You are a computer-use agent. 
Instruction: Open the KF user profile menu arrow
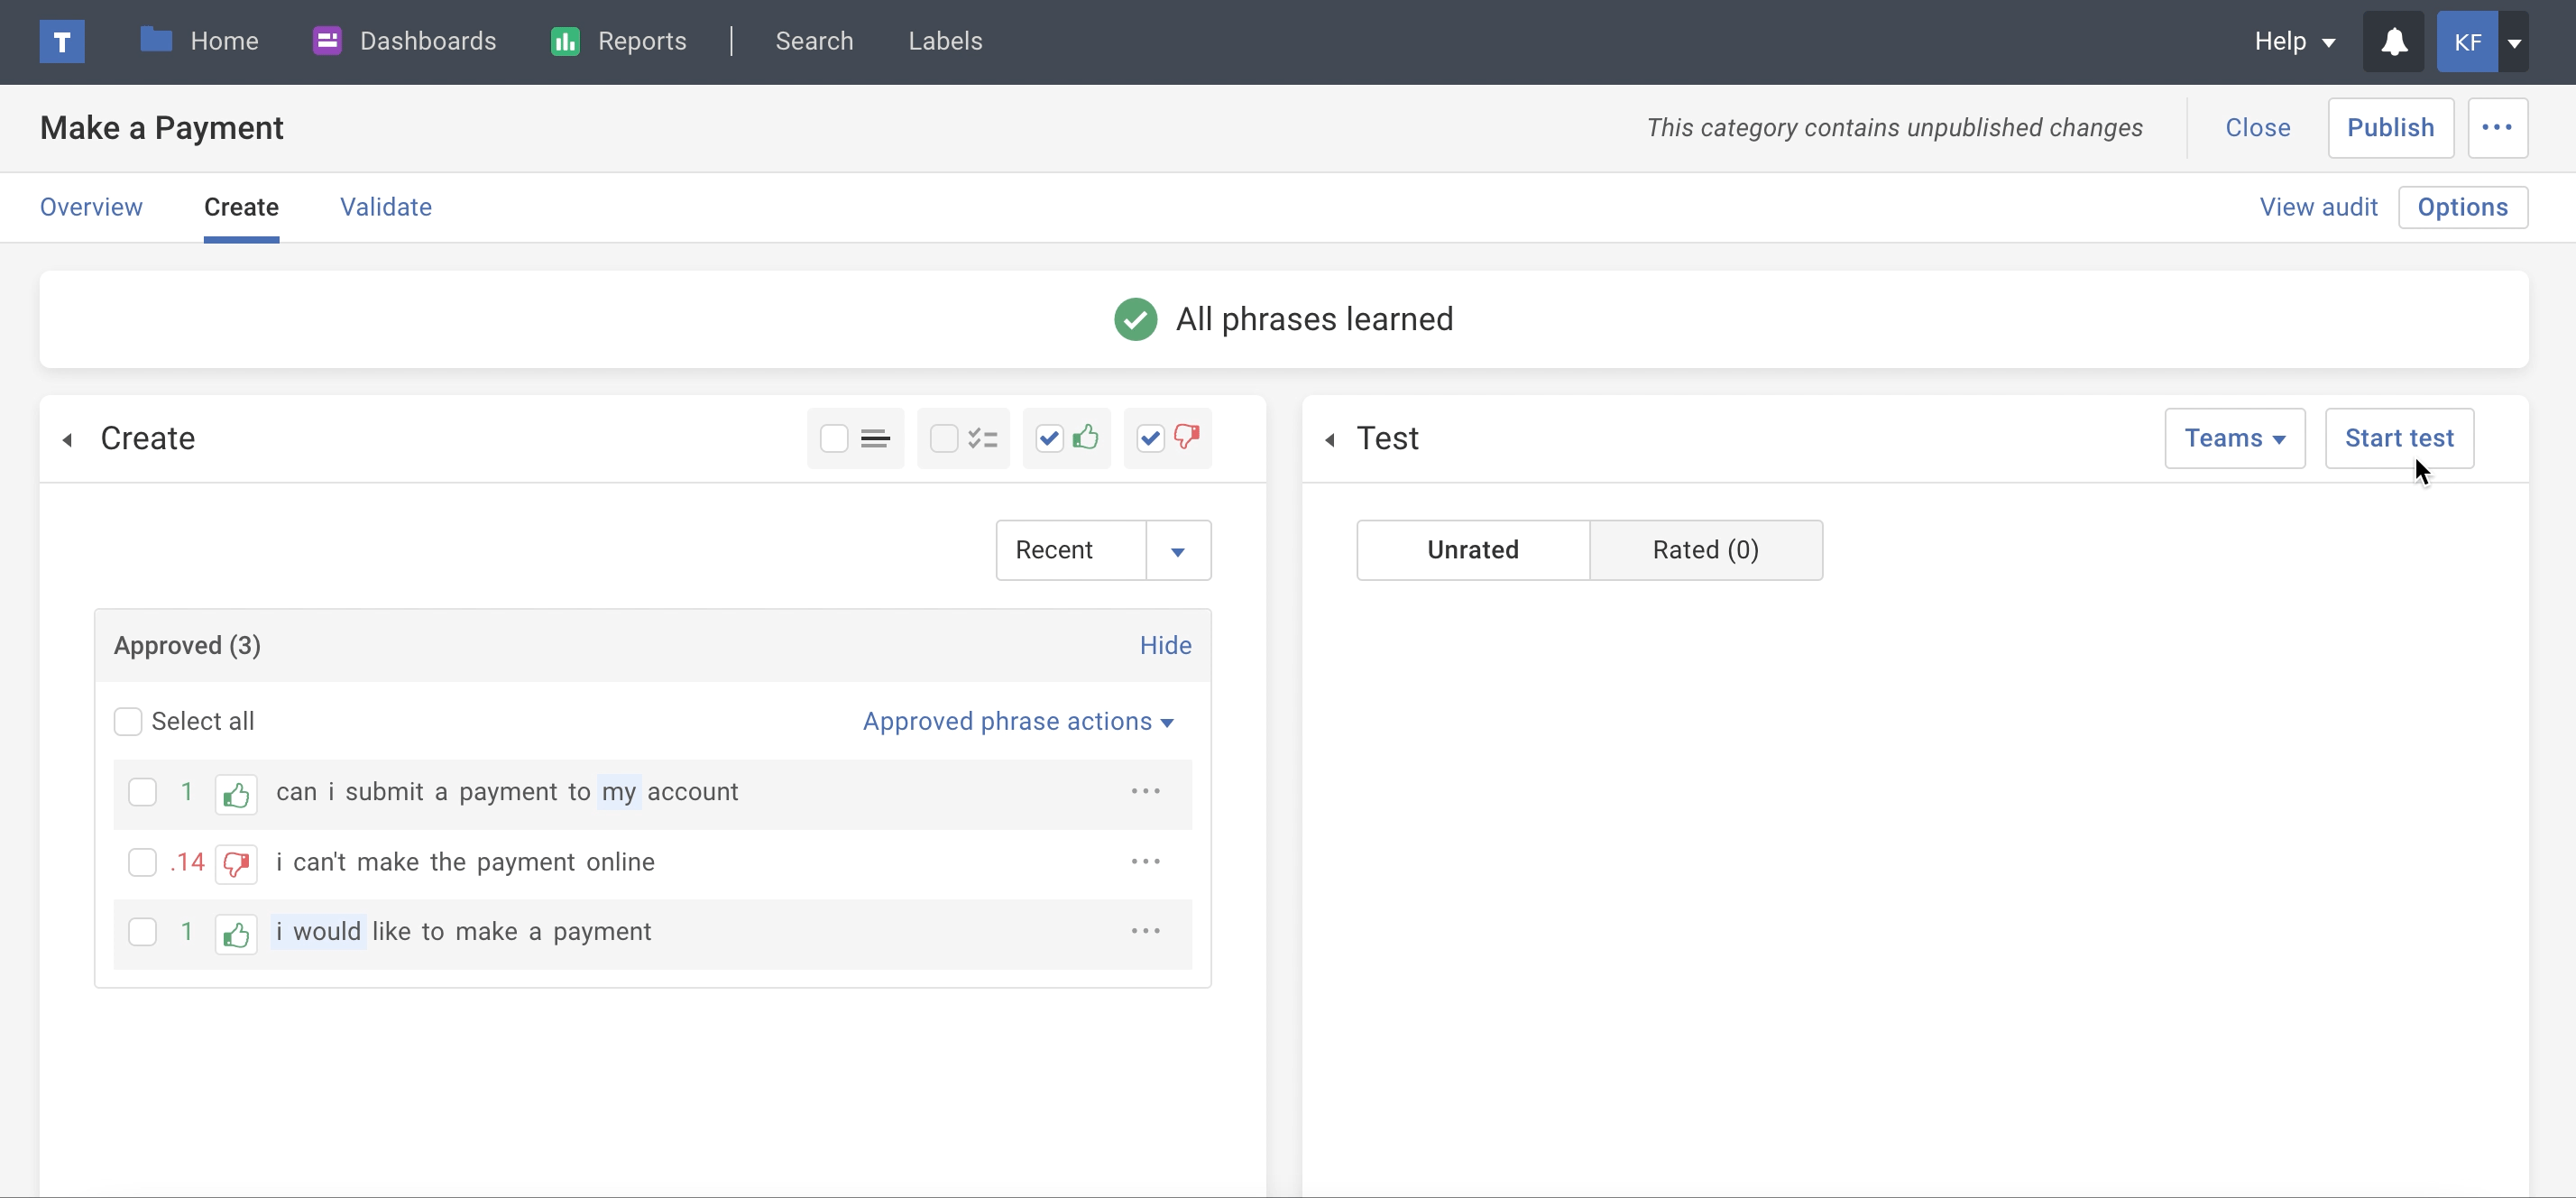pos(2513,42)
